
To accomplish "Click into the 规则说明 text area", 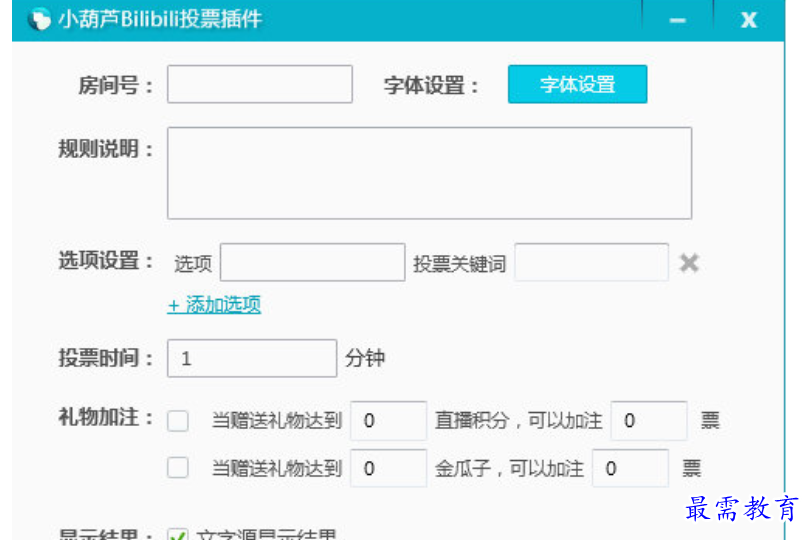I will click(429, 173).
